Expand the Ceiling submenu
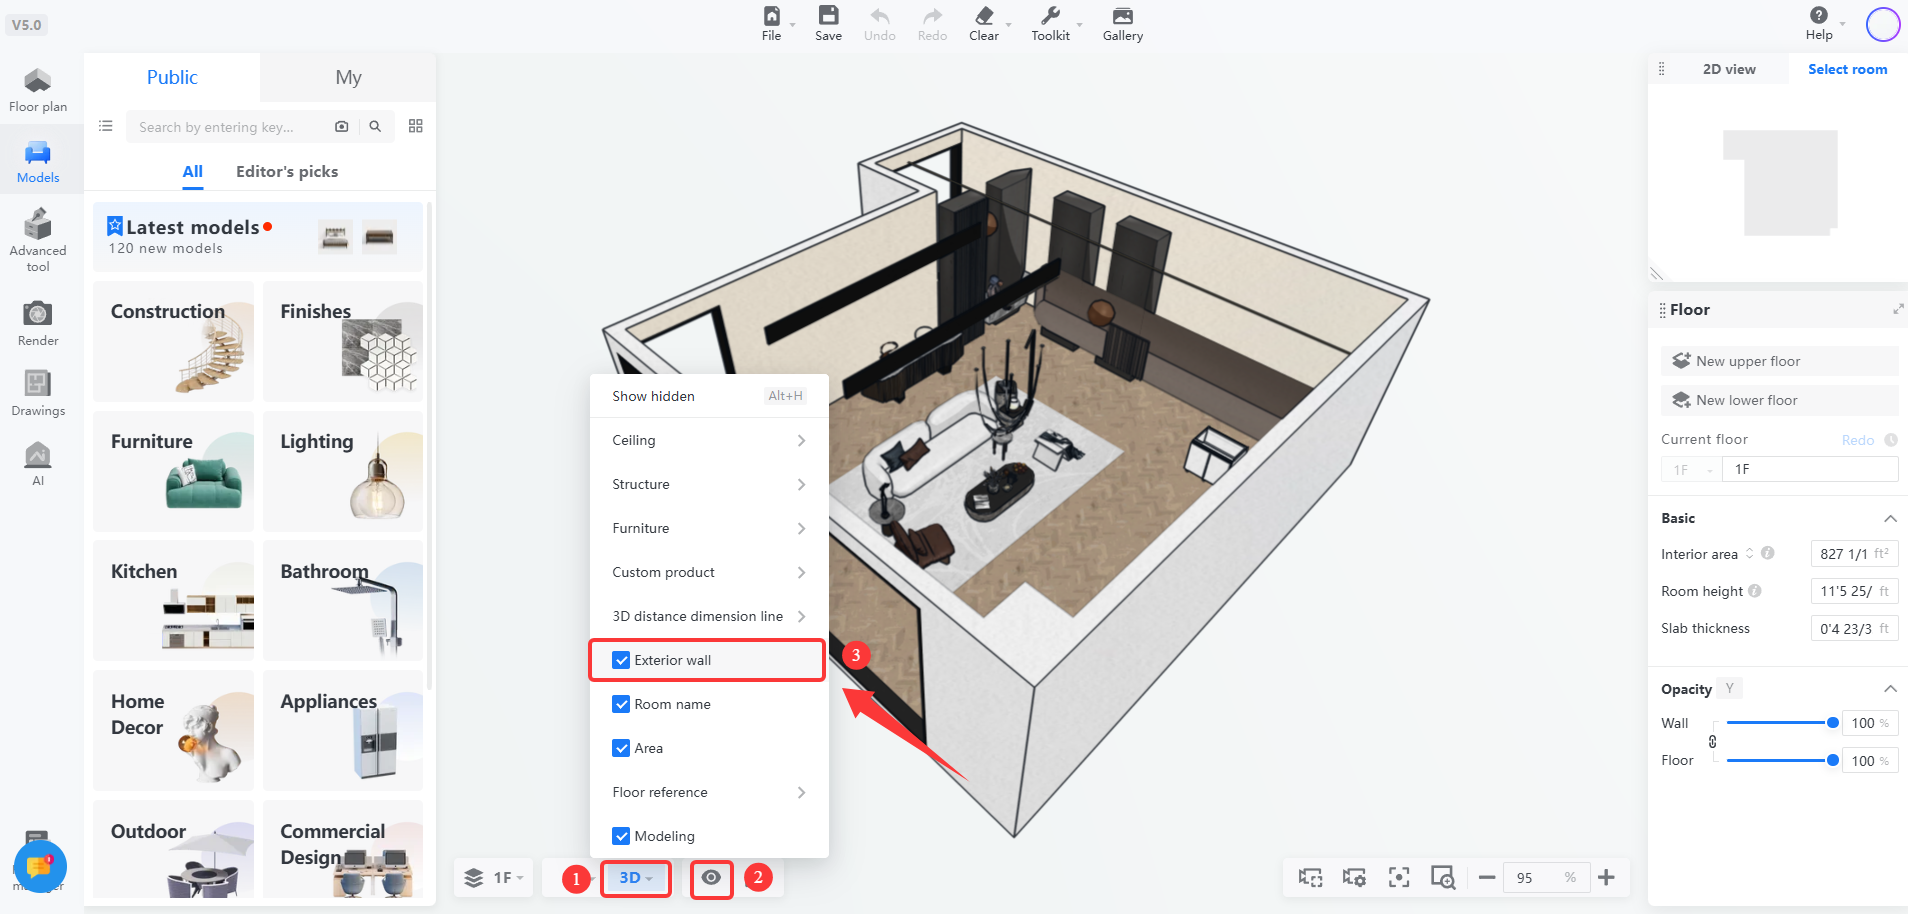 point(709,440)
